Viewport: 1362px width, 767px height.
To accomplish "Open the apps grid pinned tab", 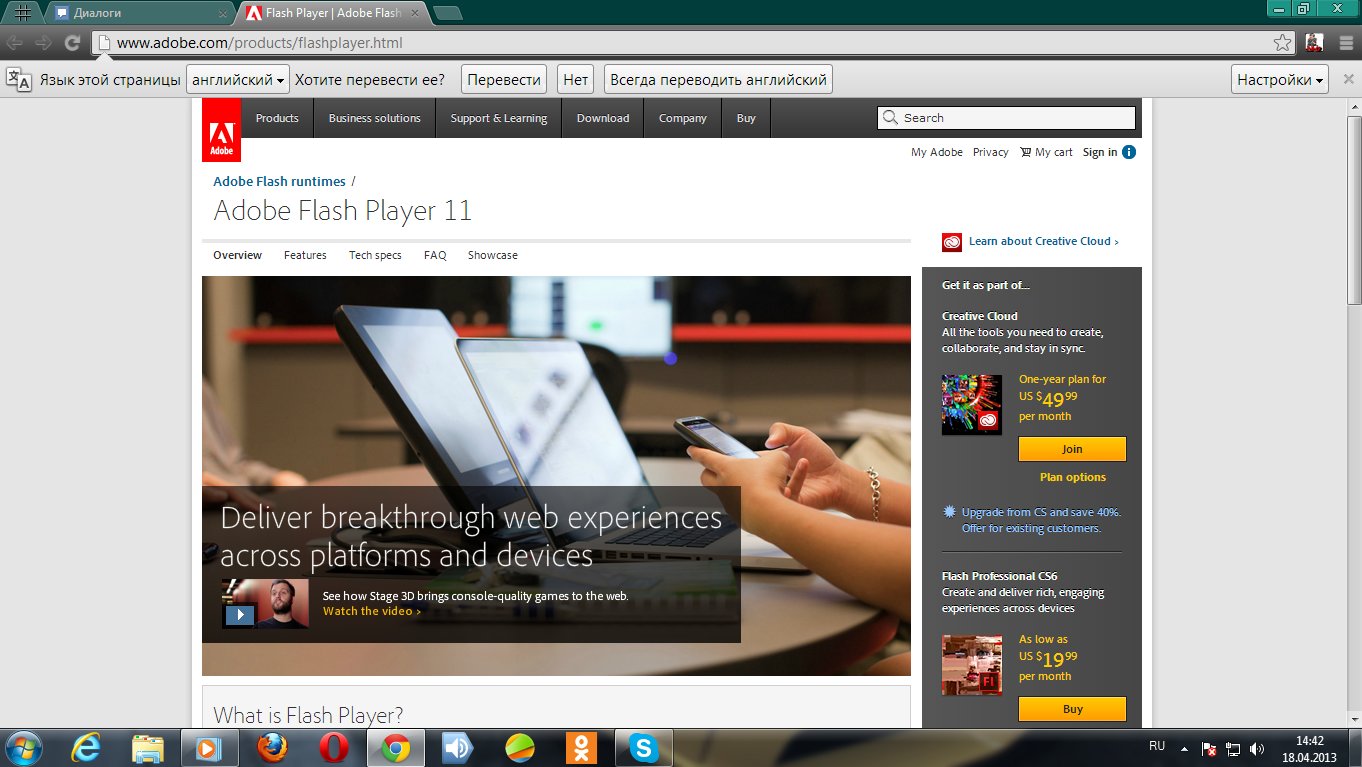I will click(23, 13).
